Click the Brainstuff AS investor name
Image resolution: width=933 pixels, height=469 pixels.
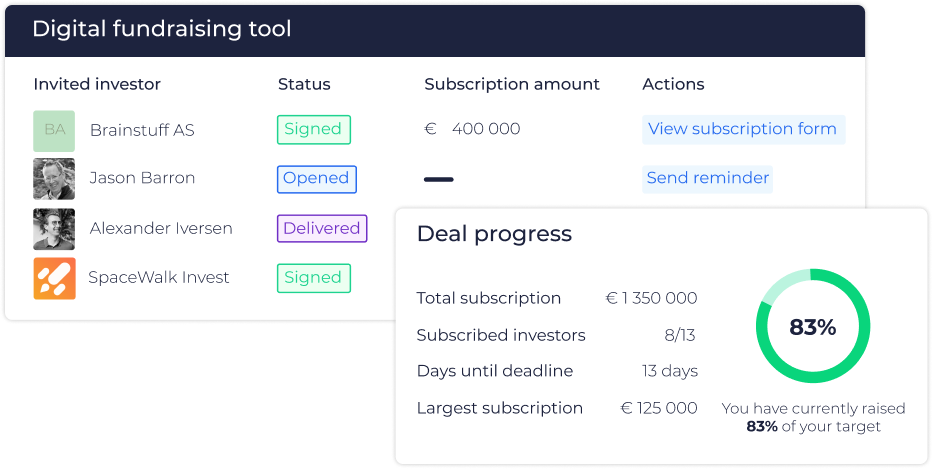(x=142, y=130)
